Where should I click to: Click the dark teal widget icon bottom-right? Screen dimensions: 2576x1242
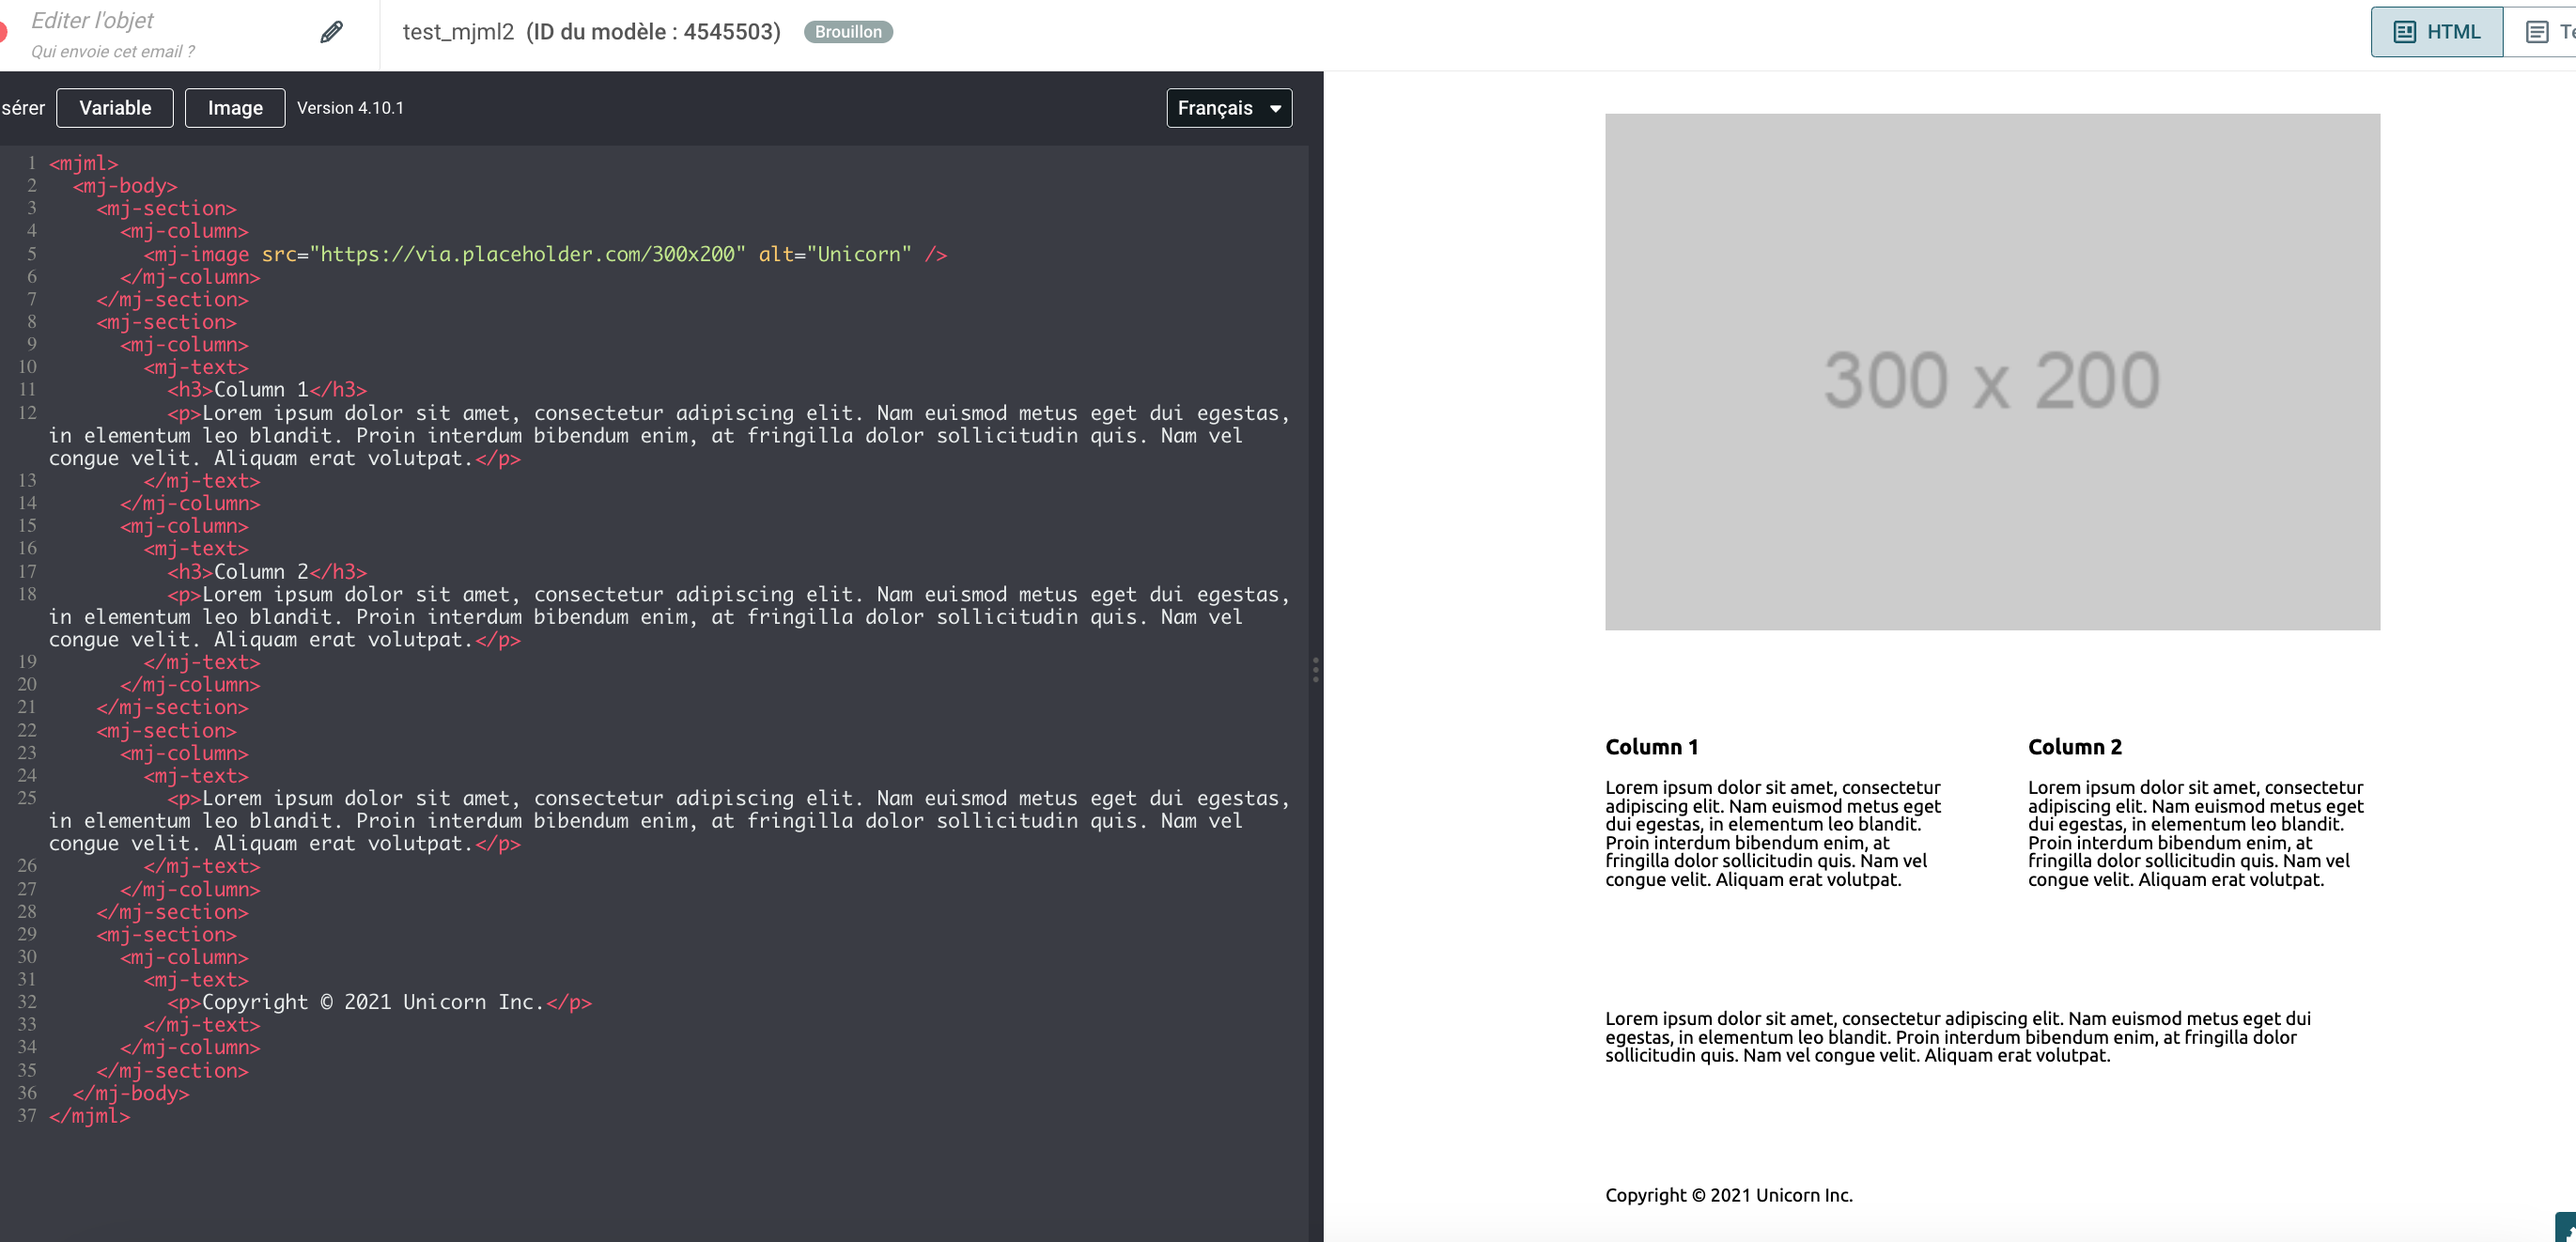click(x=2567, y=1229)
